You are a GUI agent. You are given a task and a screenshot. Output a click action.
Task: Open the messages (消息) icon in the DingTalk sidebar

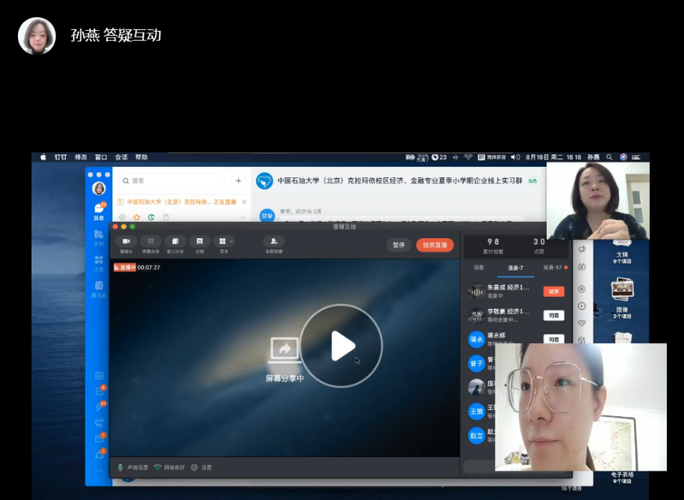pos(99,211)
